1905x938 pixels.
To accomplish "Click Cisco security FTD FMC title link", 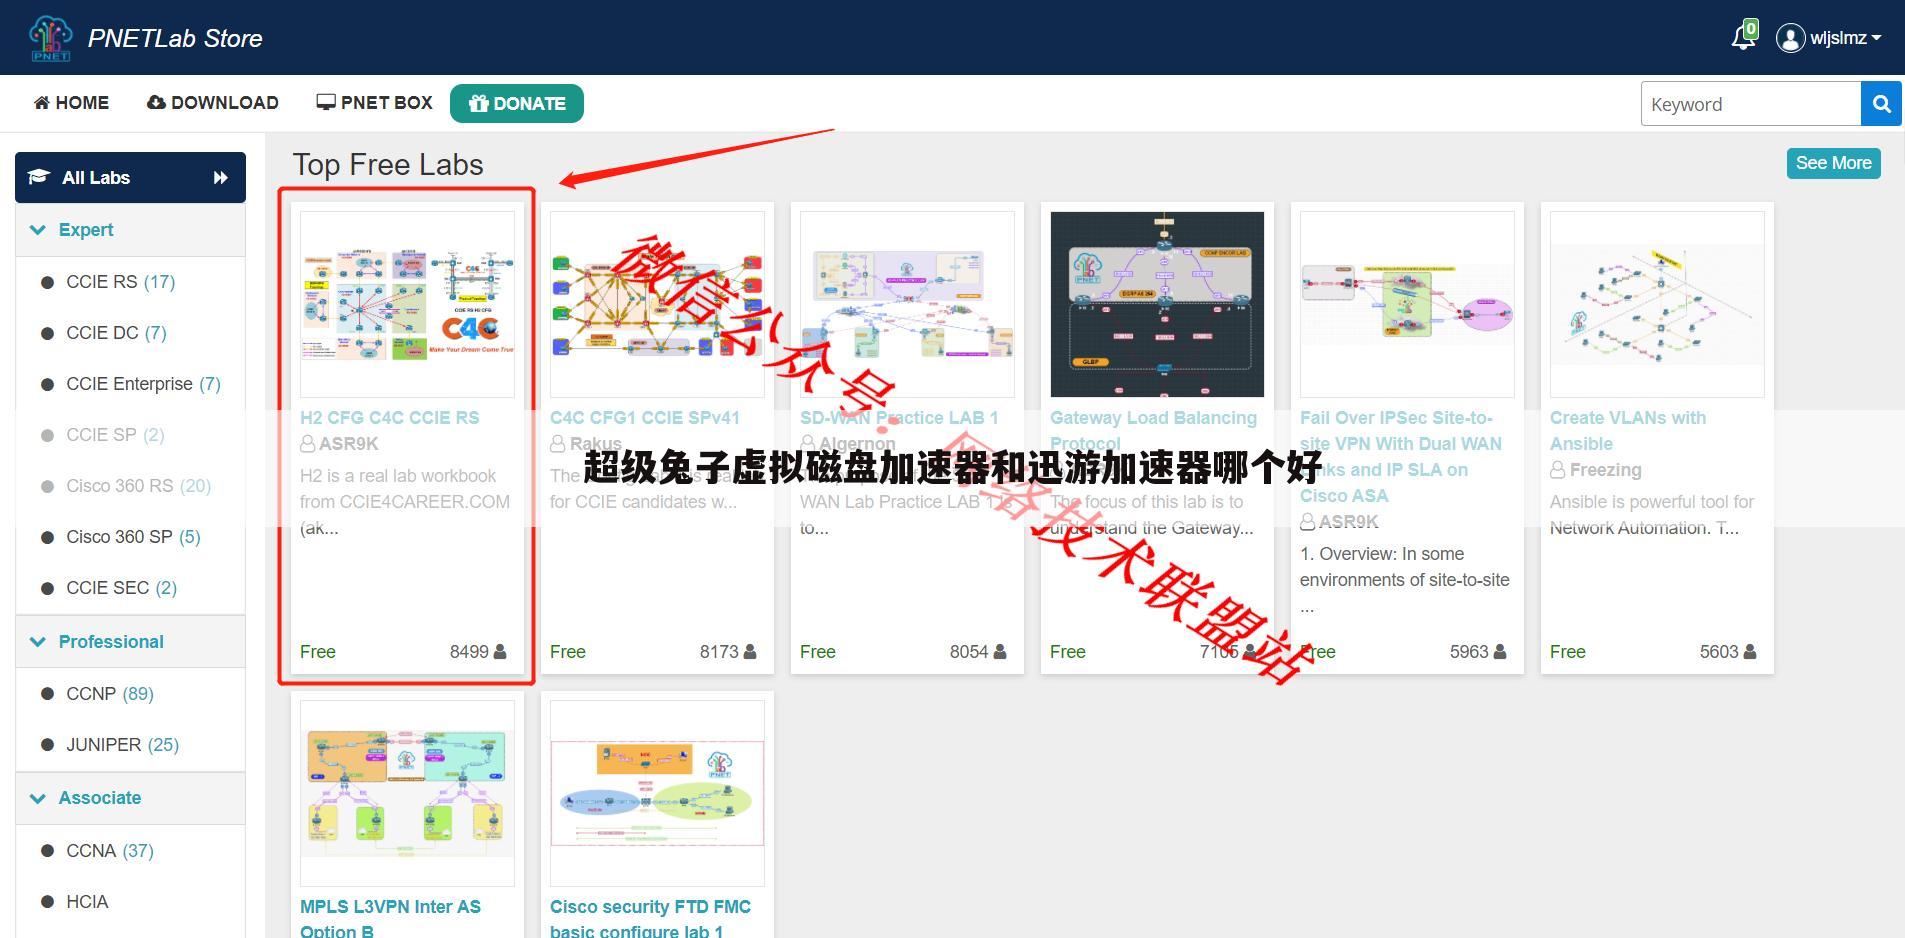I will (650, 919).
